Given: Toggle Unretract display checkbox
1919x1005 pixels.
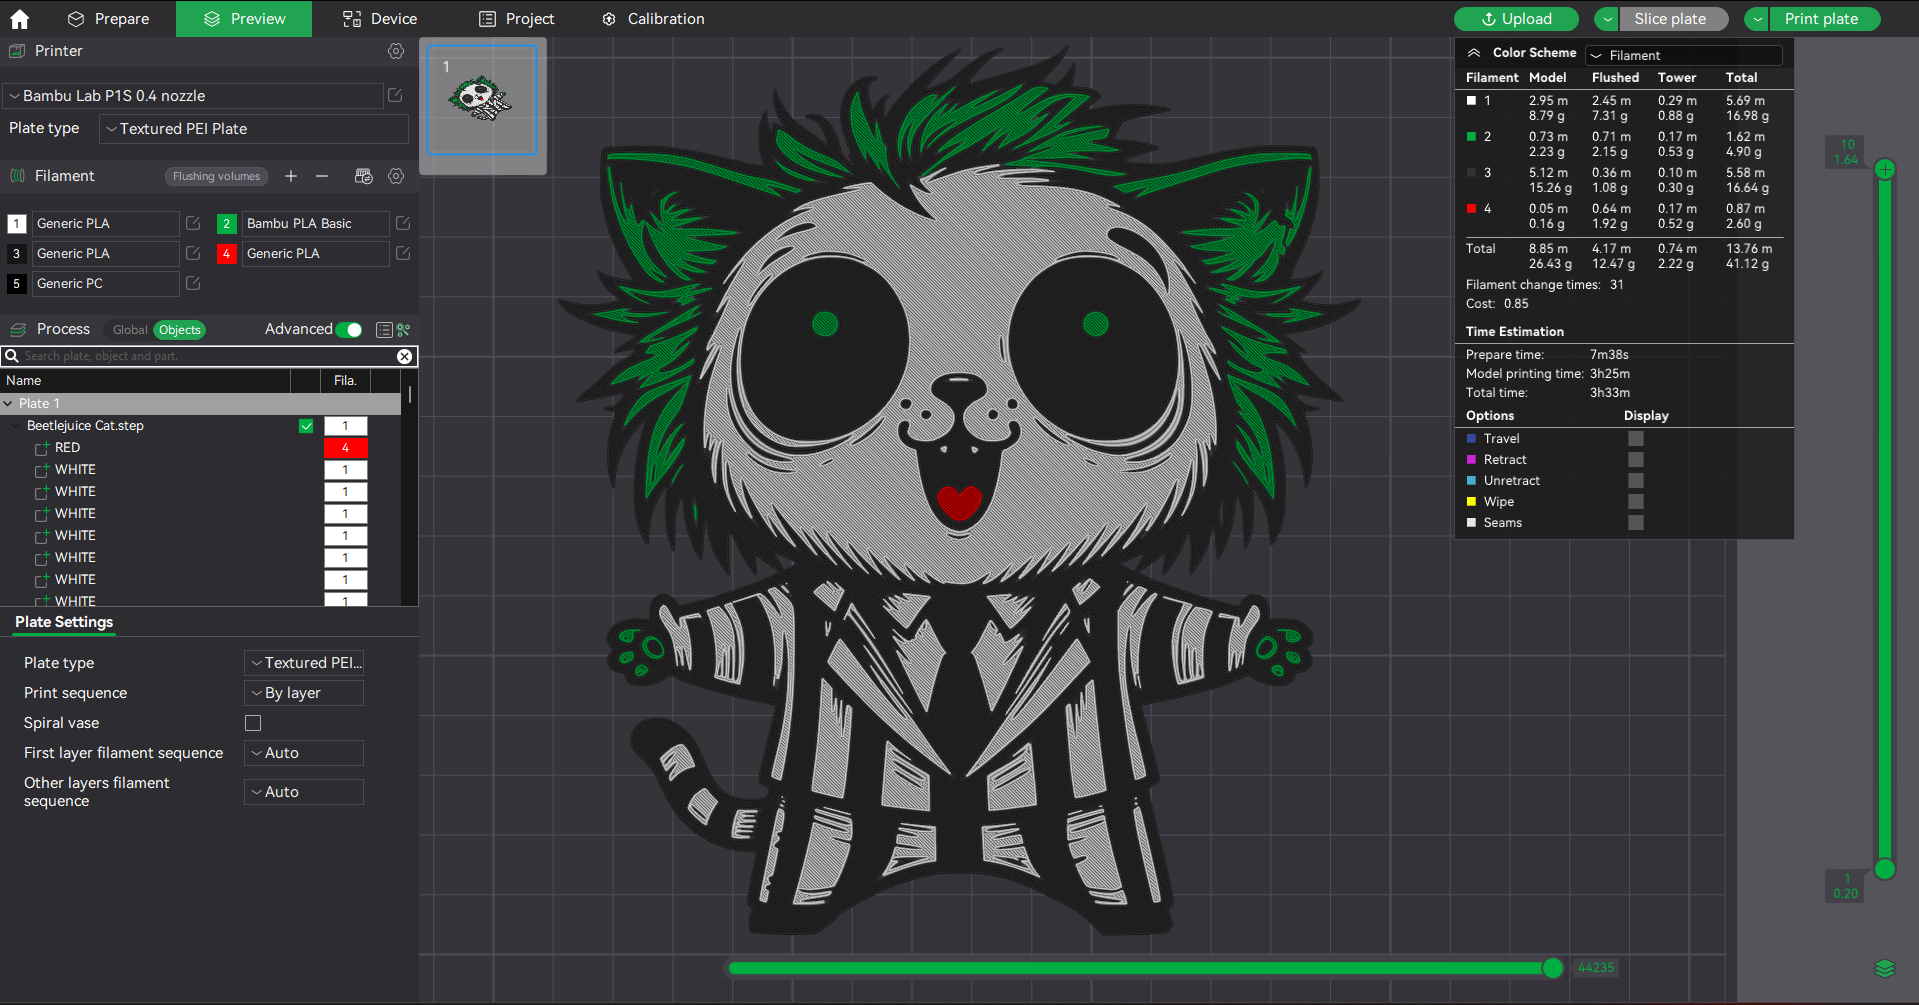Looking at the screenshot, I should tap(1636, 480).
